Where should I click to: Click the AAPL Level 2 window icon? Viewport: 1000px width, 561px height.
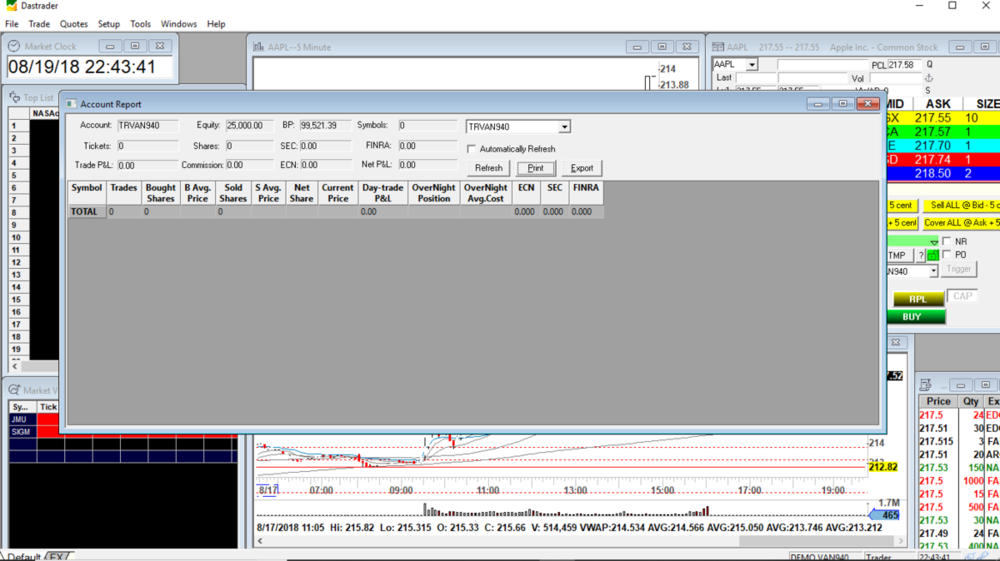pyautogui.click(x=717, y=47)
